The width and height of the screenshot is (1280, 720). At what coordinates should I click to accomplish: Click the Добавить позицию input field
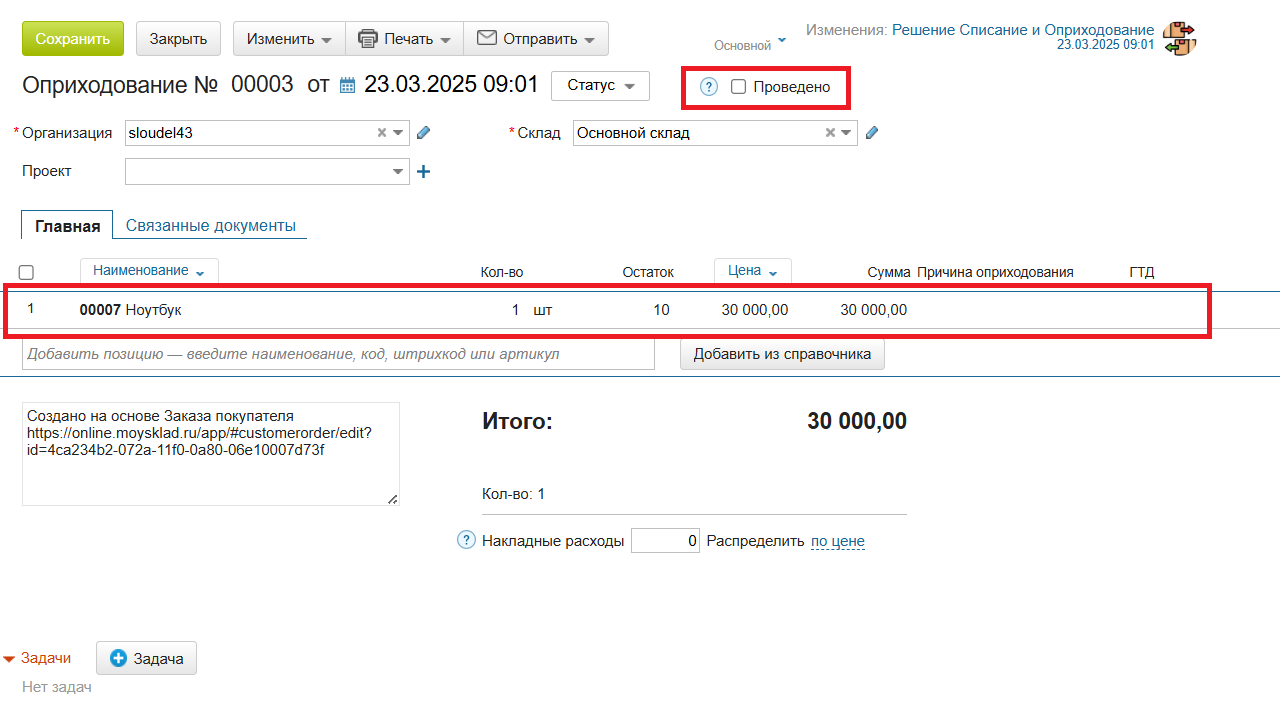(x=338, y=354)
